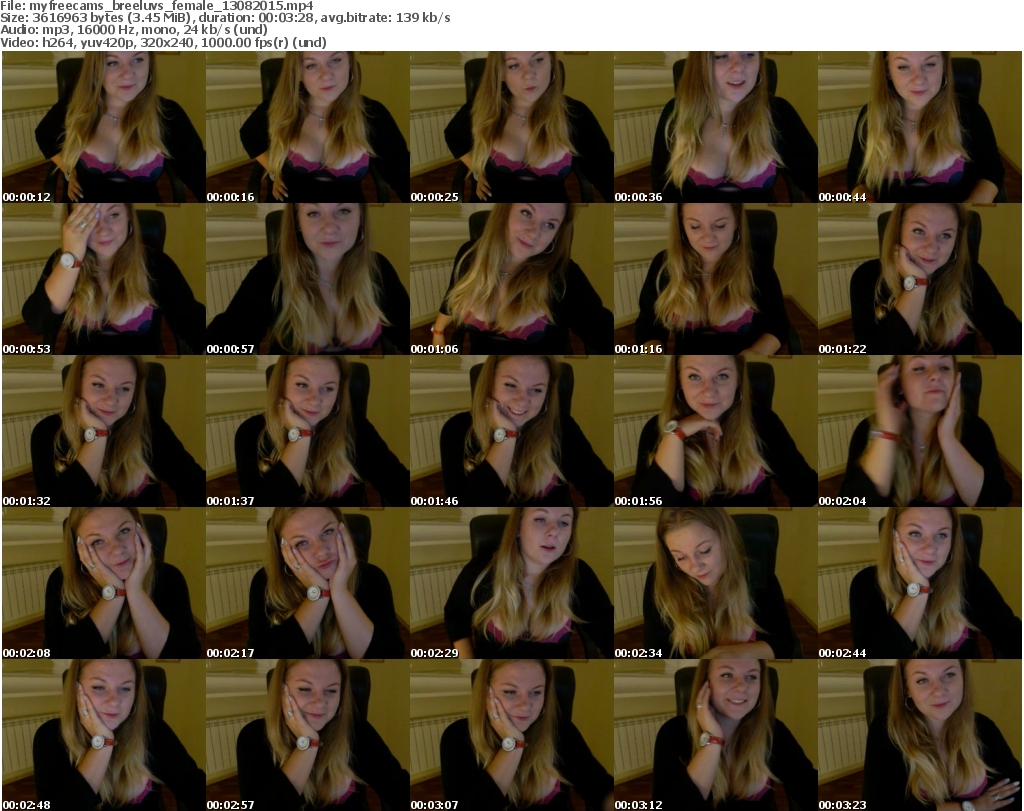Select the thumbnail stamped 00:00:53

coord(104,279)
